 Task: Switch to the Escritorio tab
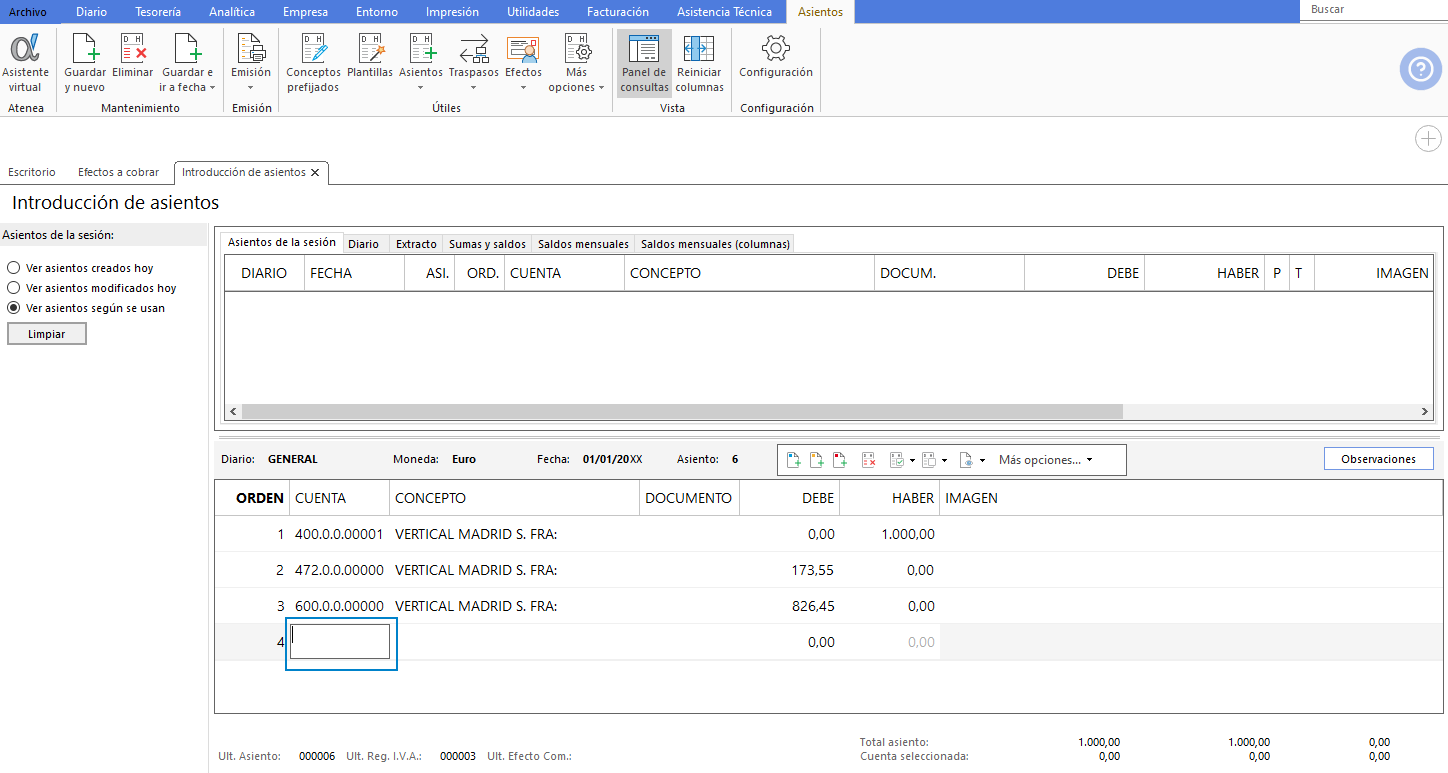point(32,172)
